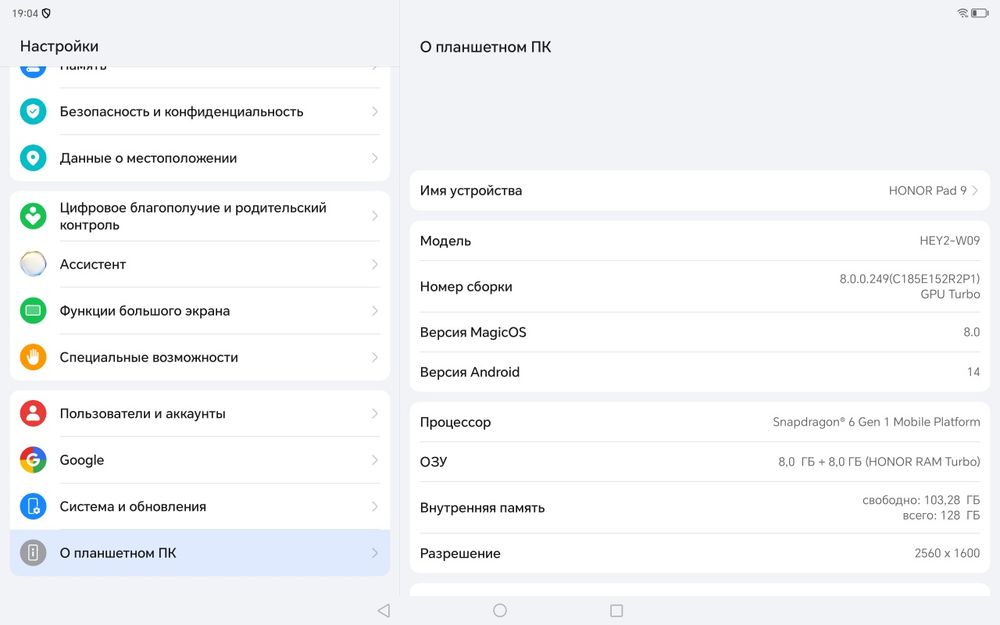
Task: Tap Имя устройства row label
Action: [471, 191]
